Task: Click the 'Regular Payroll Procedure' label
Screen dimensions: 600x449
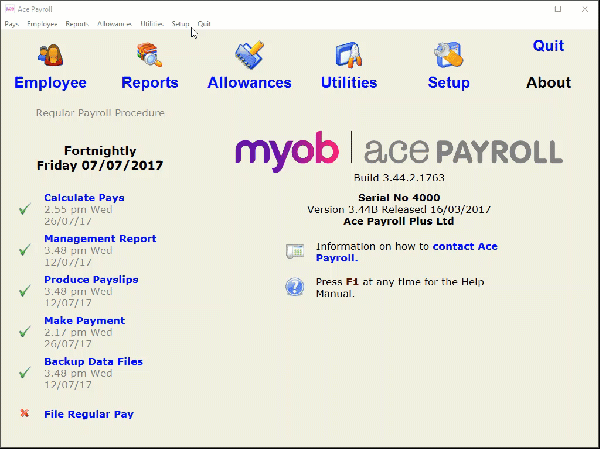Action: 100,113
